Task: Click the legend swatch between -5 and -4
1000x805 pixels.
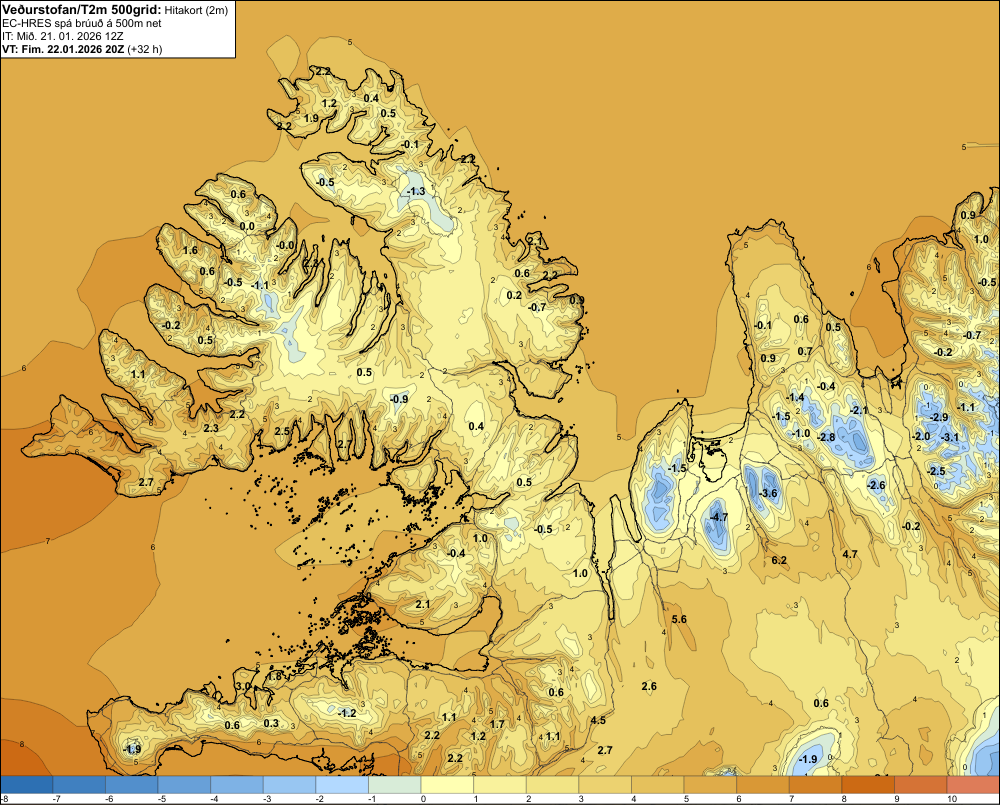Action: 184,784
